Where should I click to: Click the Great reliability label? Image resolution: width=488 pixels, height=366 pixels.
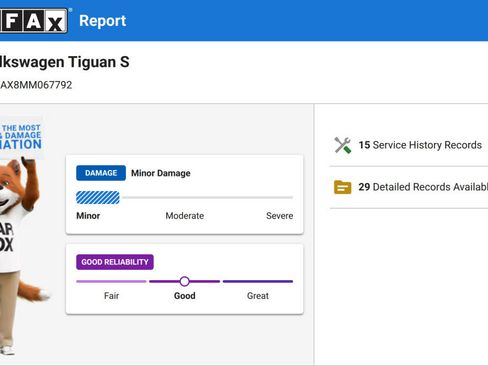point(258,296)
